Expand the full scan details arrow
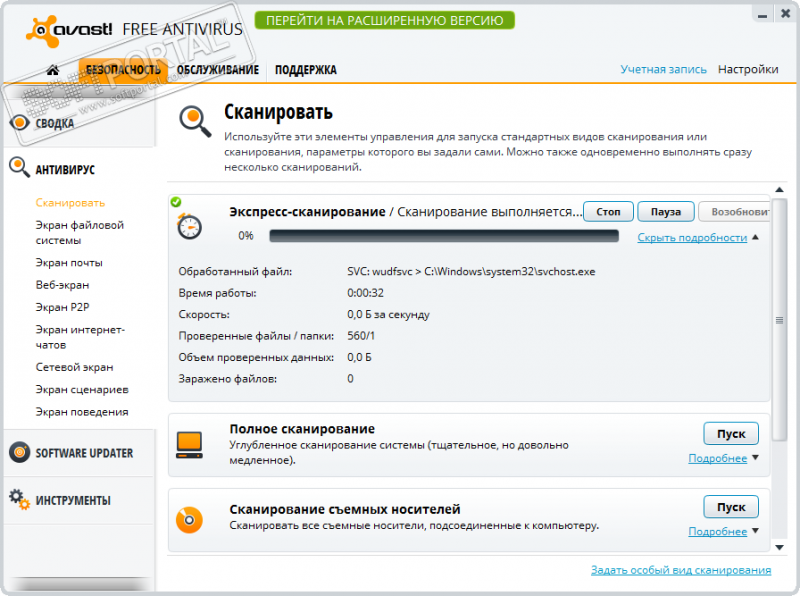The height and width of the screenshot is (596, 800). click(x=756, y=457)
